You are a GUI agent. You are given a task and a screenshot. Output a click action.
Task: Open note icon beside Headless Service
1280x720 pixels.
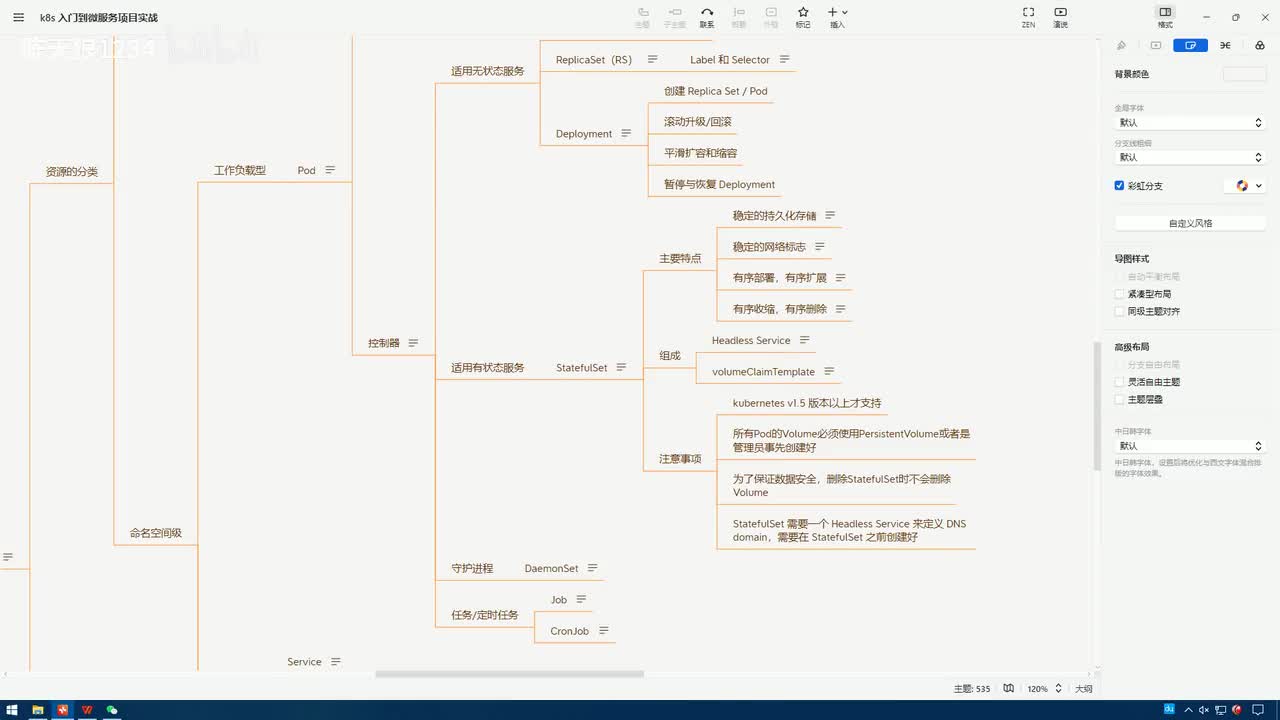click(805, 340)
